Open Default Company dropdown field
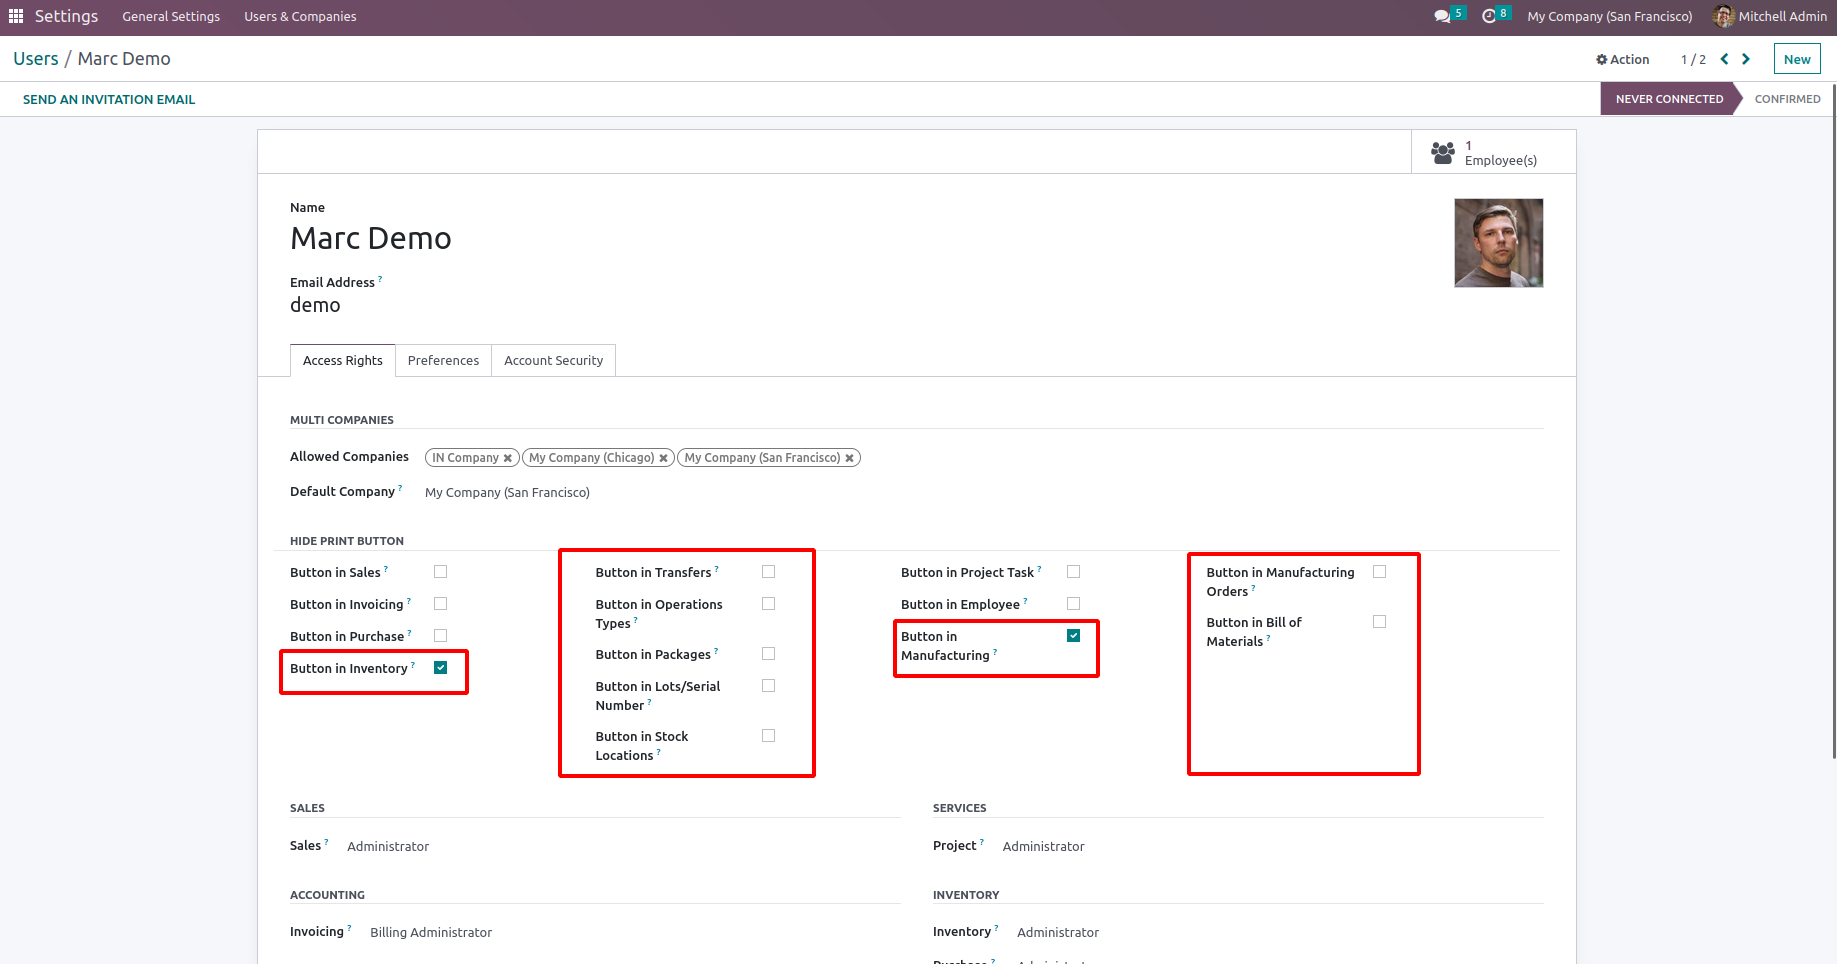Viewport: 1837px width, 964px height. point(507,492)
